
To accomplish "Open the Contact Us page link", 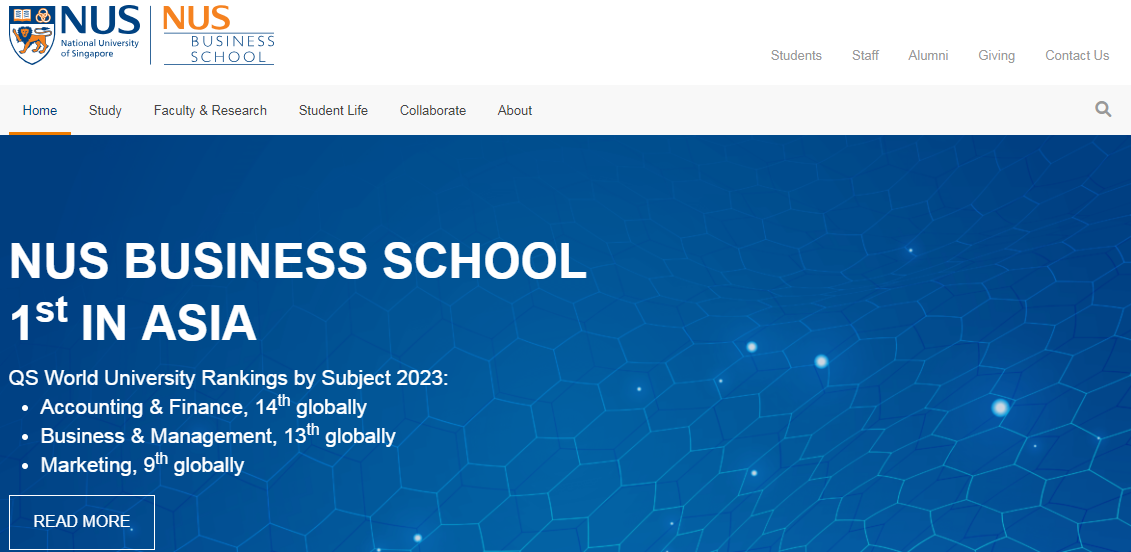I will click(x=1077, y=56).
